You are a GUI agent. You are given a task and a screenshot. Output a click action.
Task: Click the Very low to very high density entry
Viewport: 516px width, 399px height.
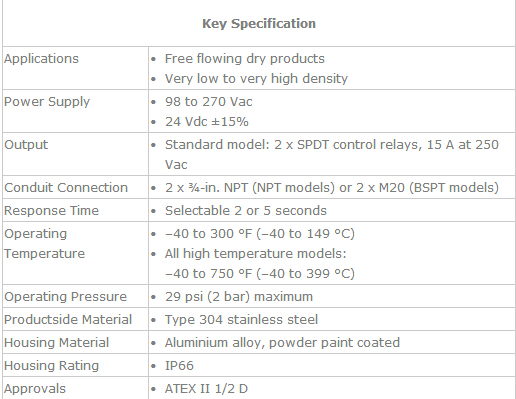(256, 79)
